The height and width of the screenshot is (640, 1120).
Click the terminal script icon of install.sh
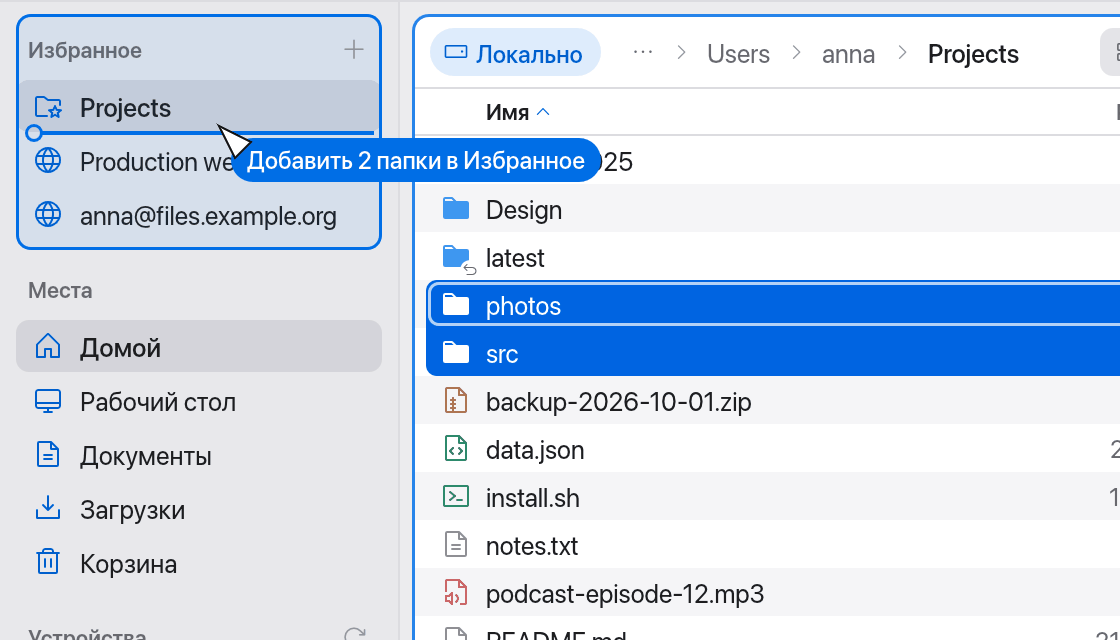point(456,497)
